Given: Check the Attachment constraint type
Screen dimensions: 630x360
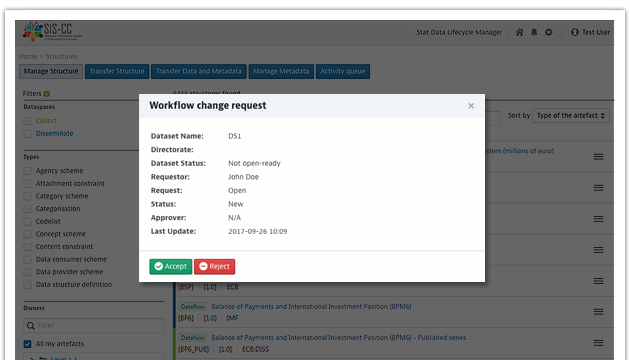Looking at the screenshot, I should 27,184.
